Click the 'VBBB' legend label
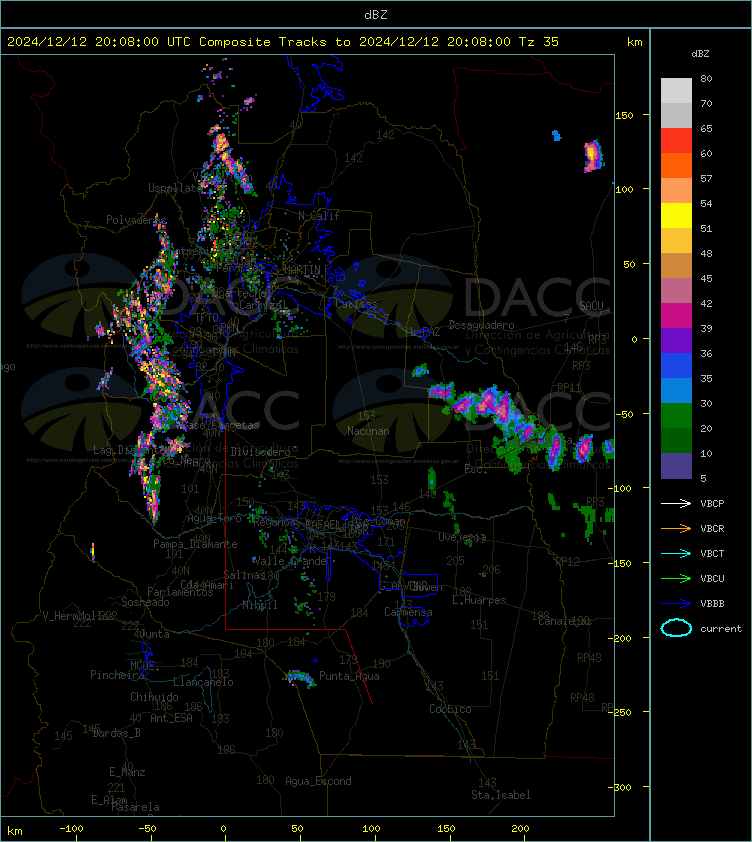 point(712,604)
